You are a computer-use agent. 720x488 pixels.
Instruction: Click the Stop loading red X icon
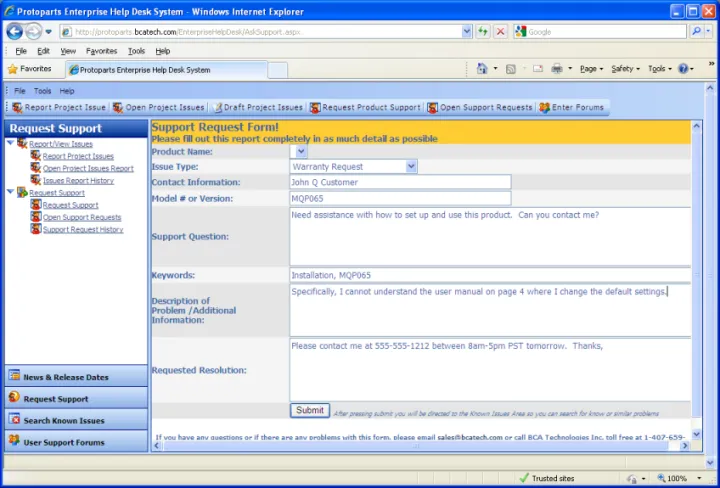pos(500,31)
